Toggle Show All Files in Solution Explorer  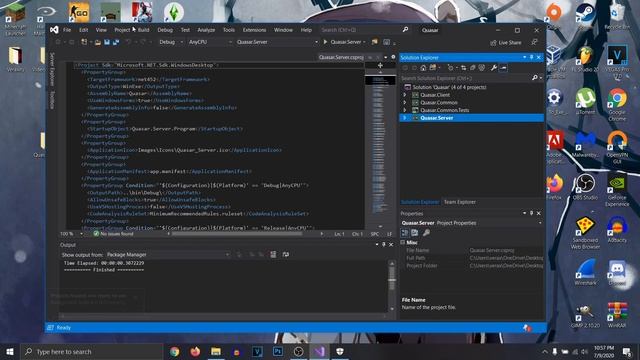[482, 68]
